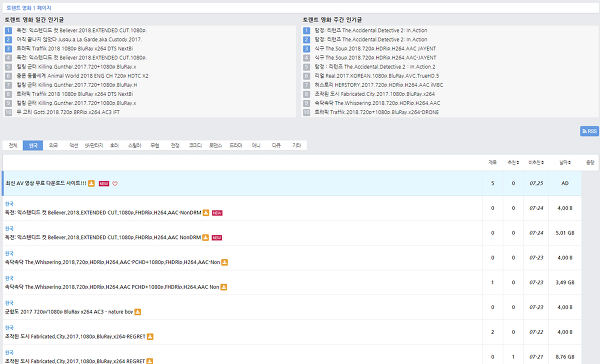The image size is (600, 364).
Task: Click 한국 category label above nature boy row
Action: (x=9, y=303)
